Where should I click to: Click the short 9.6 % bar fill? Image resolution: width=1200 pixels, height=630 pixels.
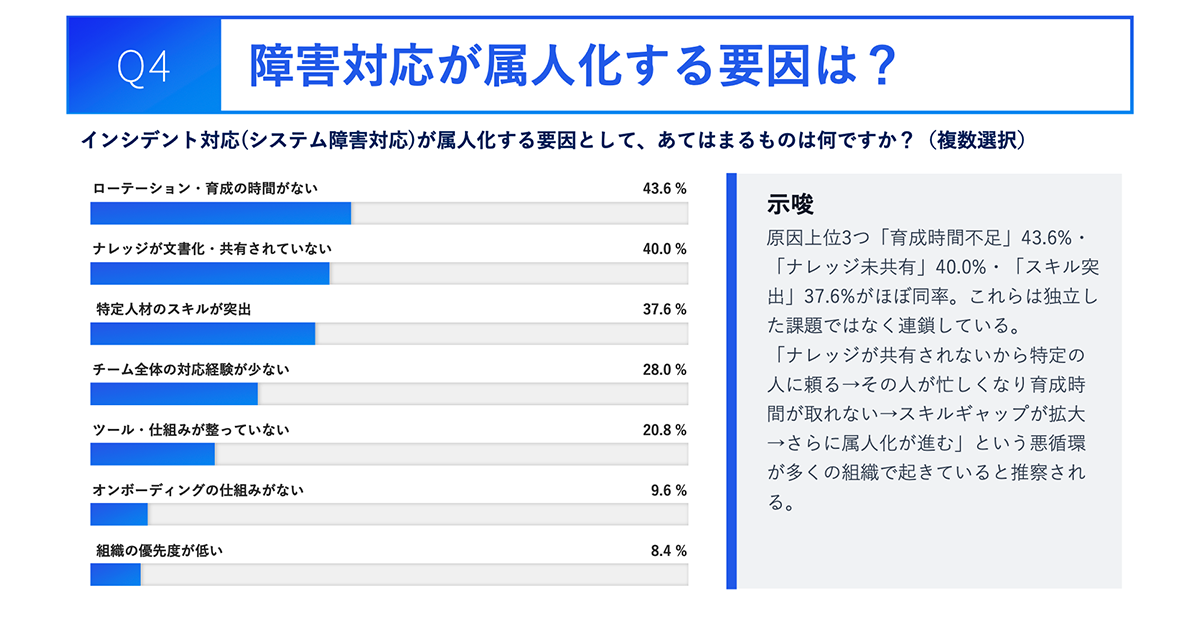tap(119, 515)
